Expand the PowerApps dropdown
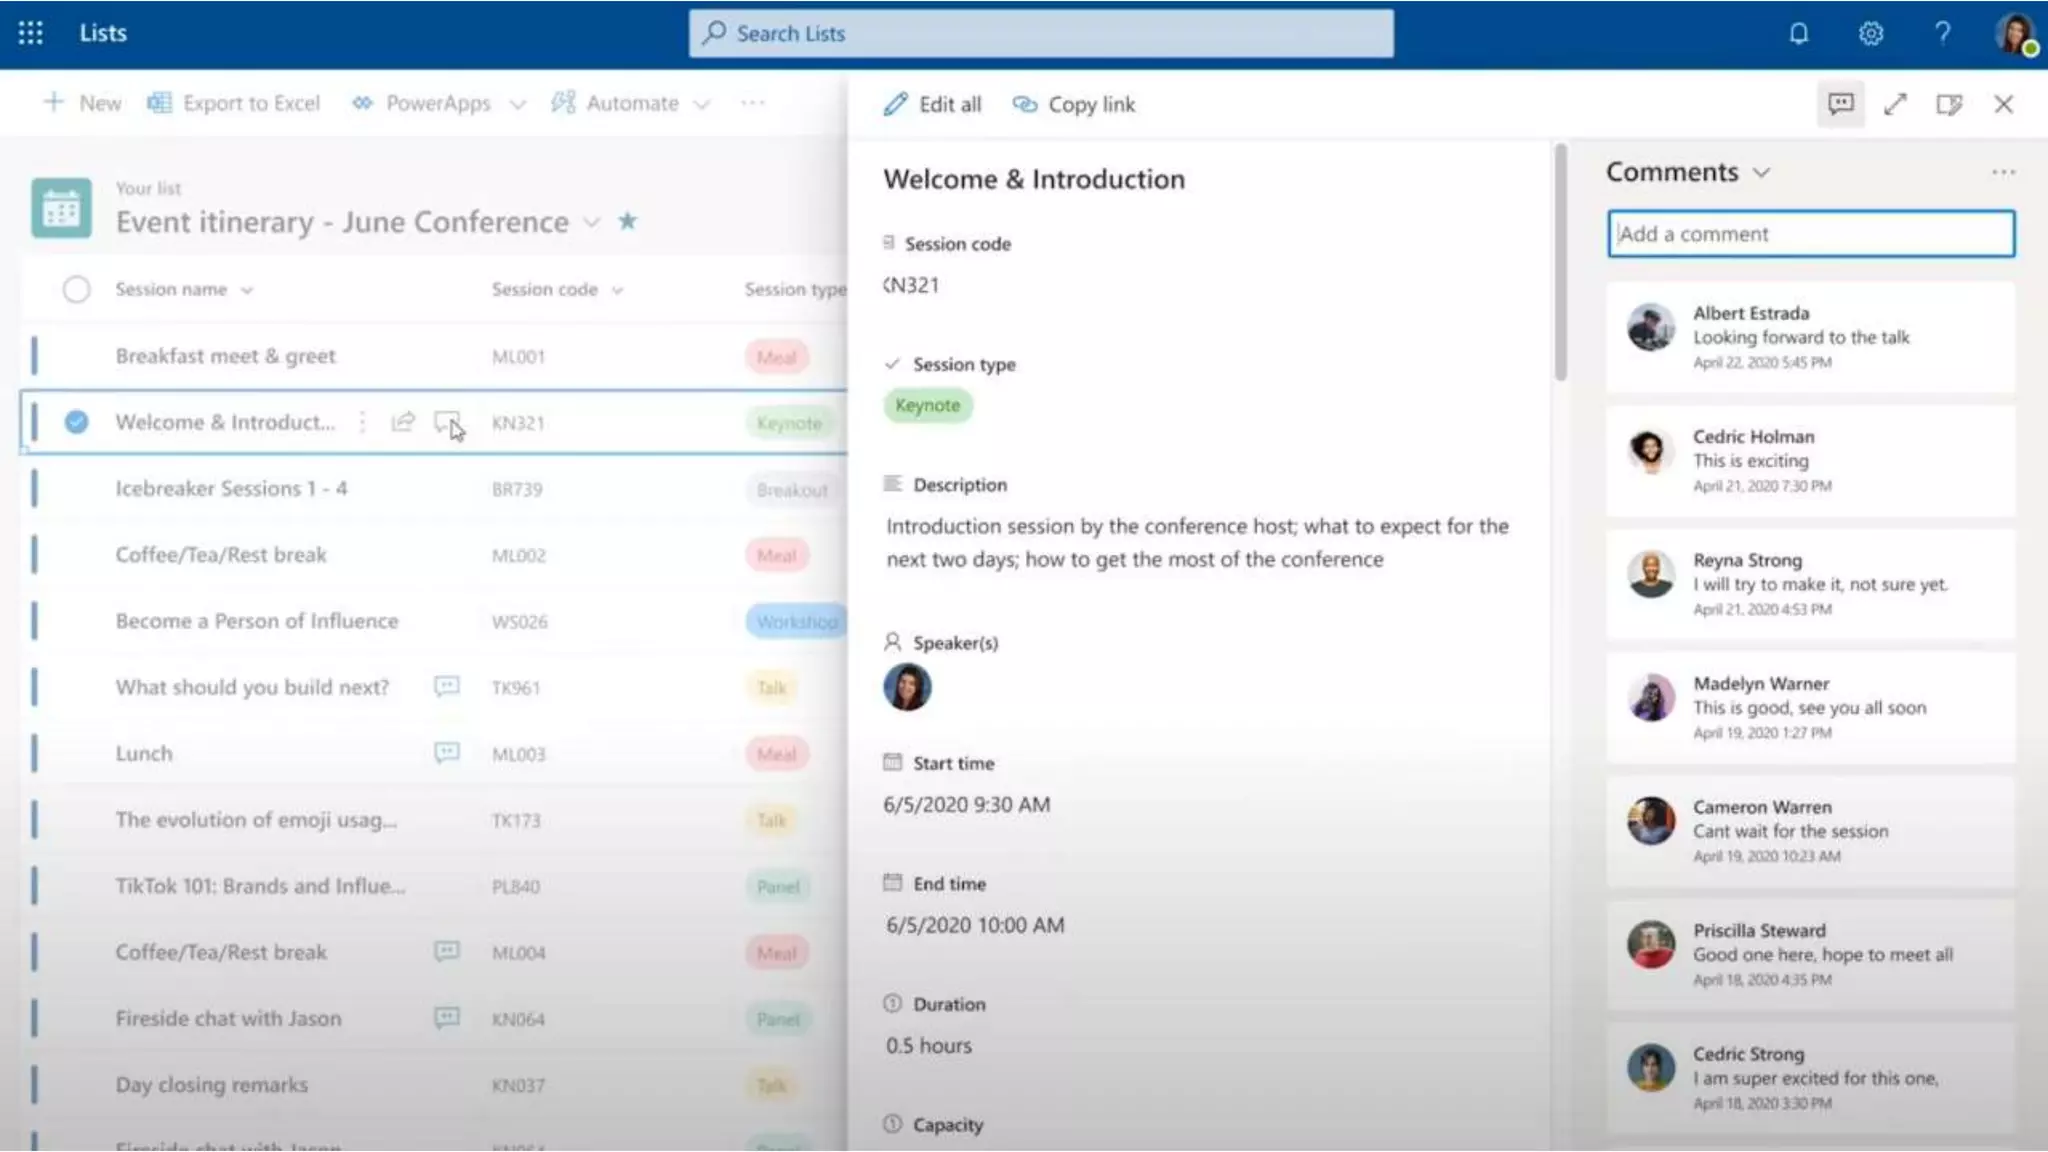 click(x=517, y=104)
